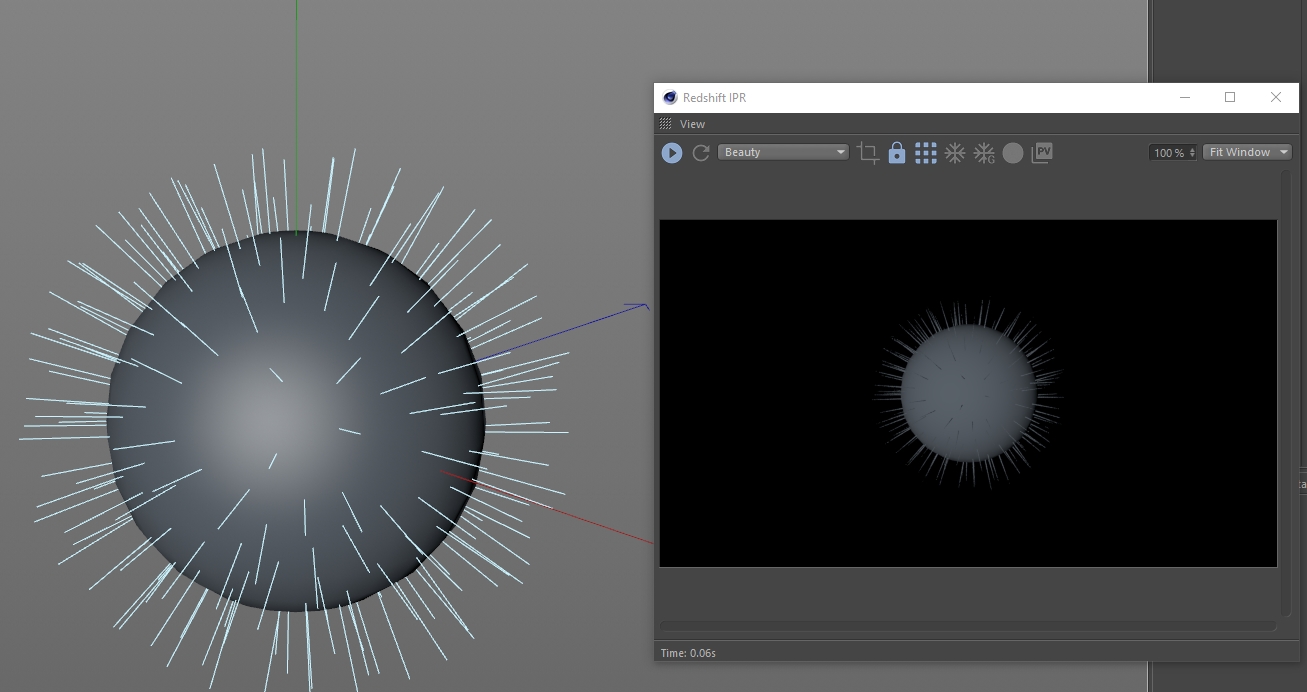Expand the Fit Window dropdown

[1247, 152]
